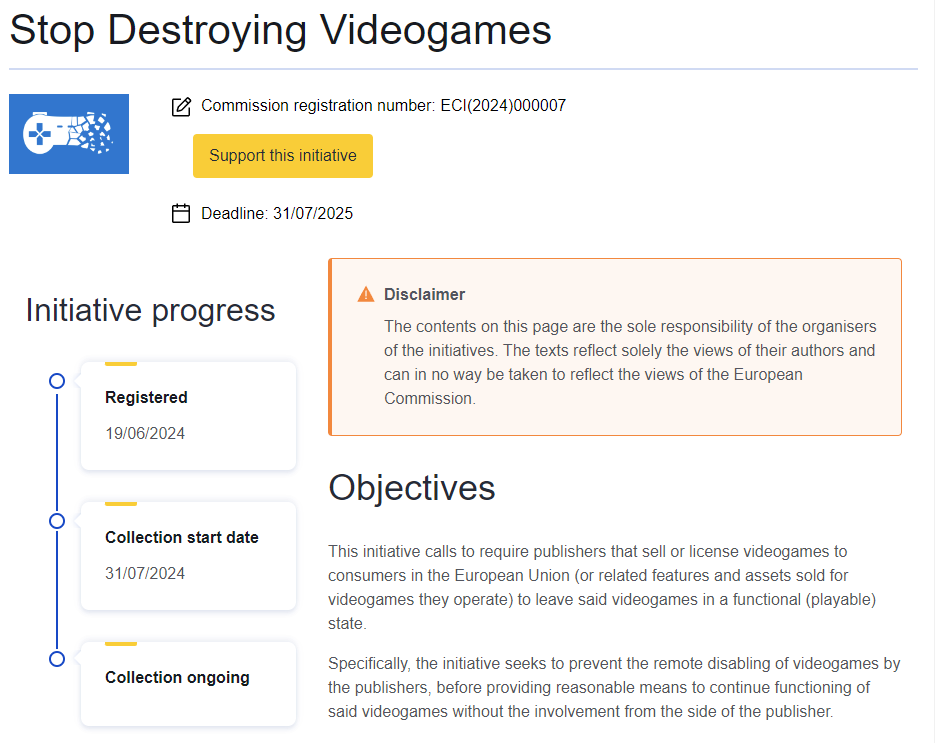
Task: Select the Registered milestone card
Action: pyautogui.click(x=188, y=415)
